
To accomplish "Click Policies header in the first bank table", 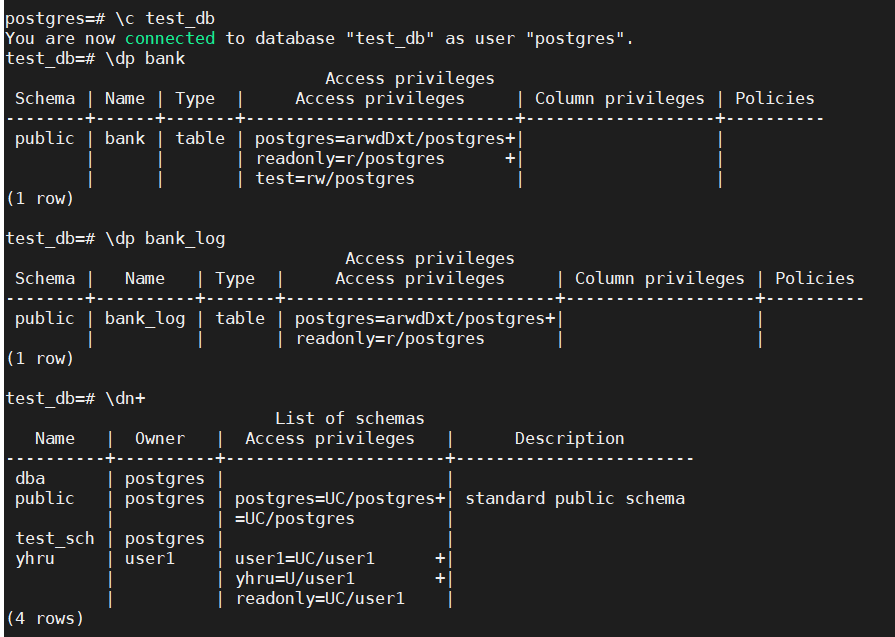I will [774, 98].
